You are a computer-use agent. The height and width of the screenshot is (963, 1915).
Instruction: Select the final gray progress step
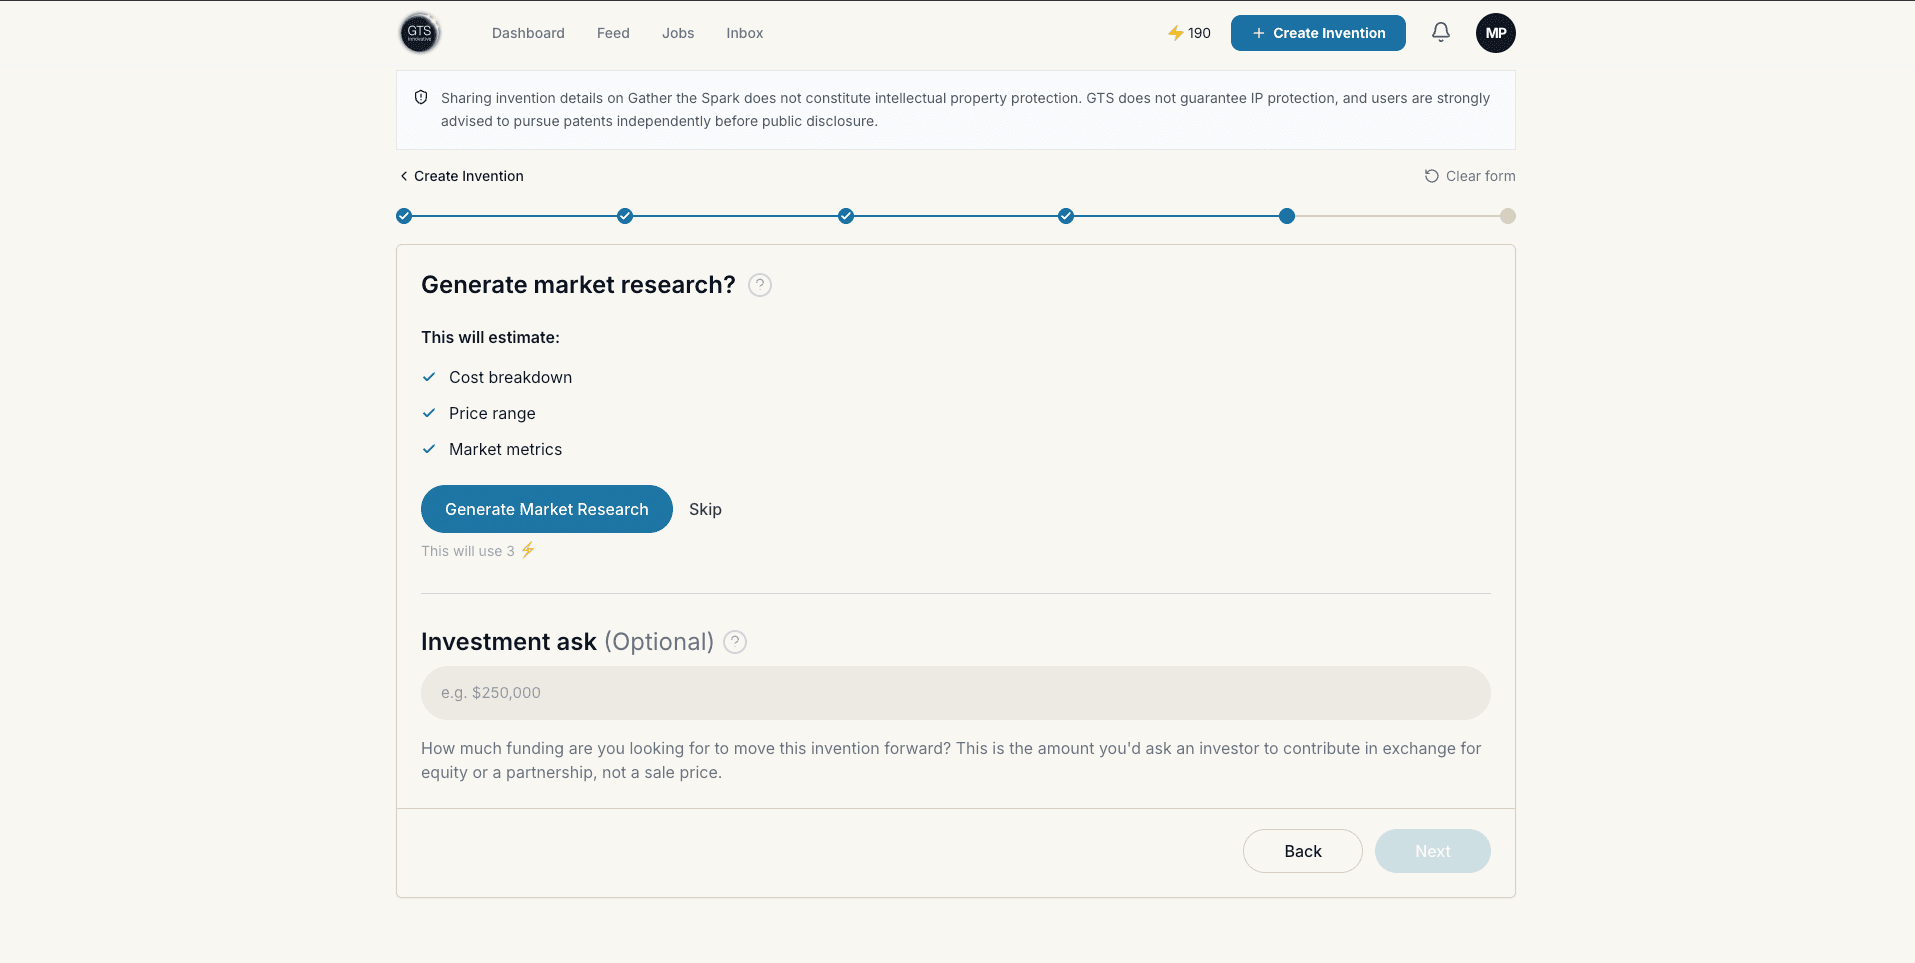coord(1508,216)
